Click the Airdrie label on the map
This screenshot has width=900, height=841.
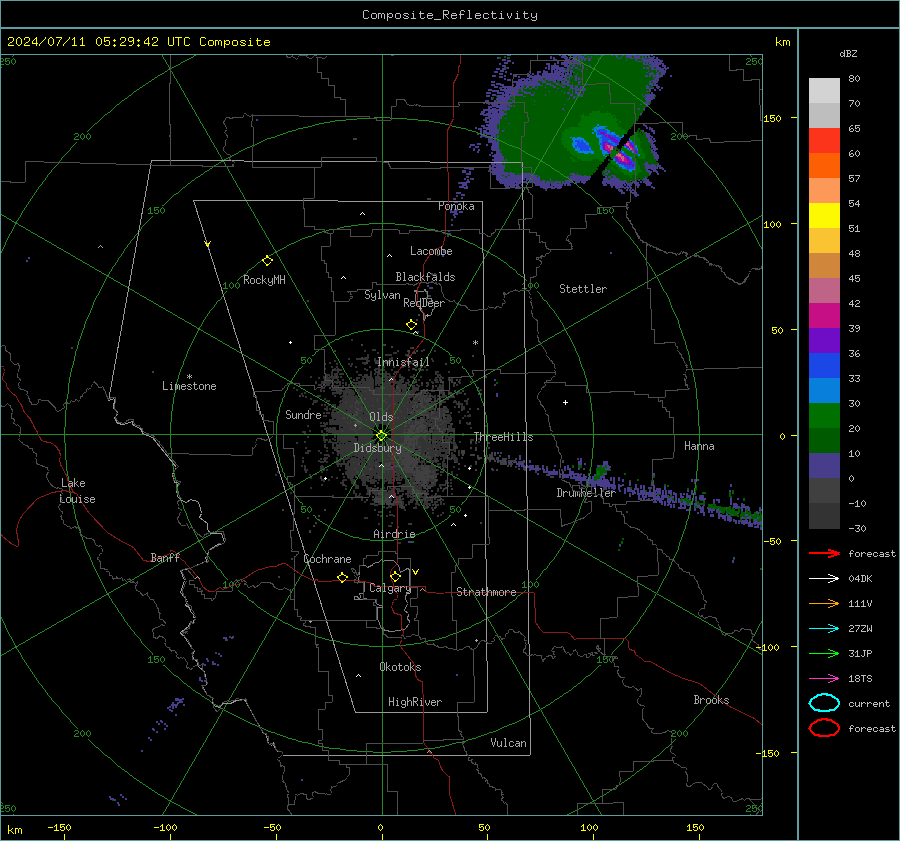(x=394, y=534)
